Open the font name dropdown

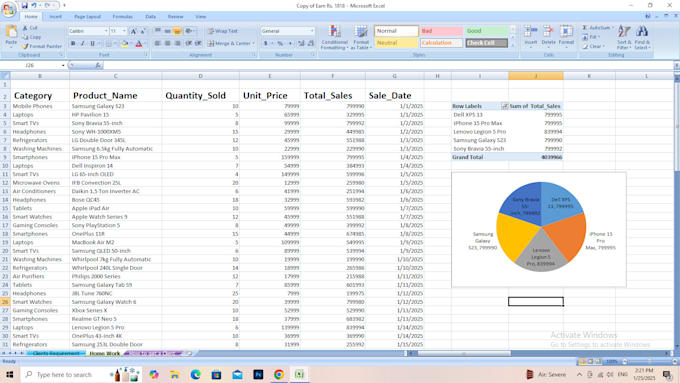[106, 31]
